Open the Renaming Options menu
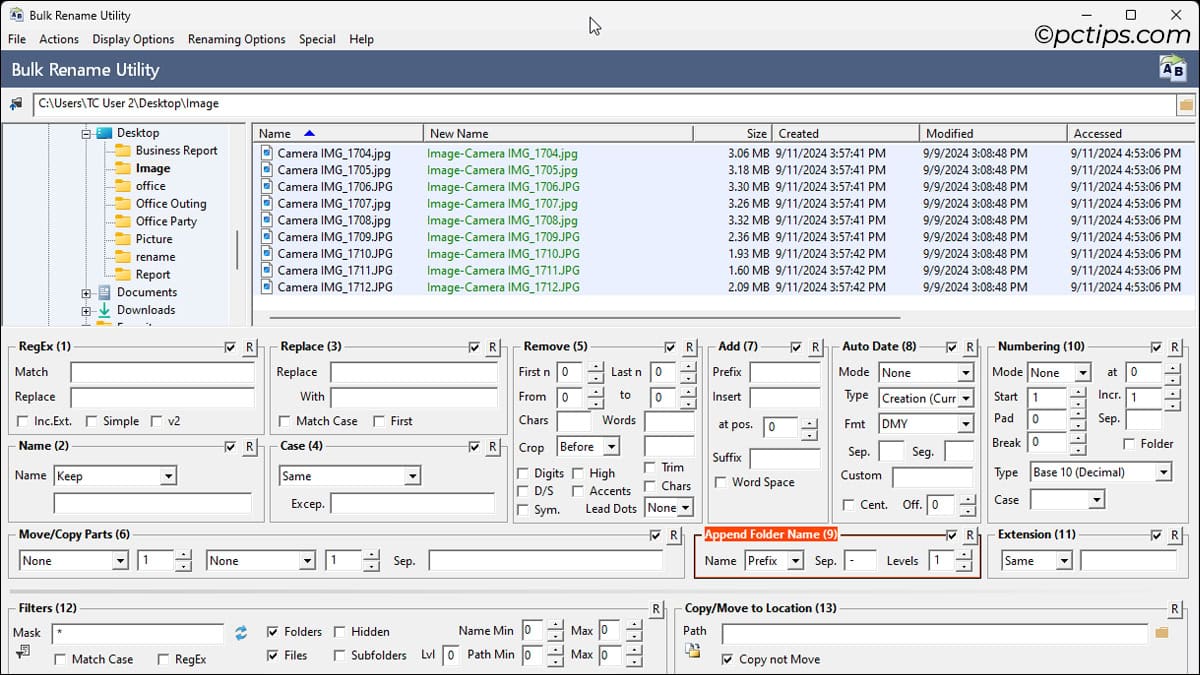This screenshot has height=675, width=1200. [236, 39]
